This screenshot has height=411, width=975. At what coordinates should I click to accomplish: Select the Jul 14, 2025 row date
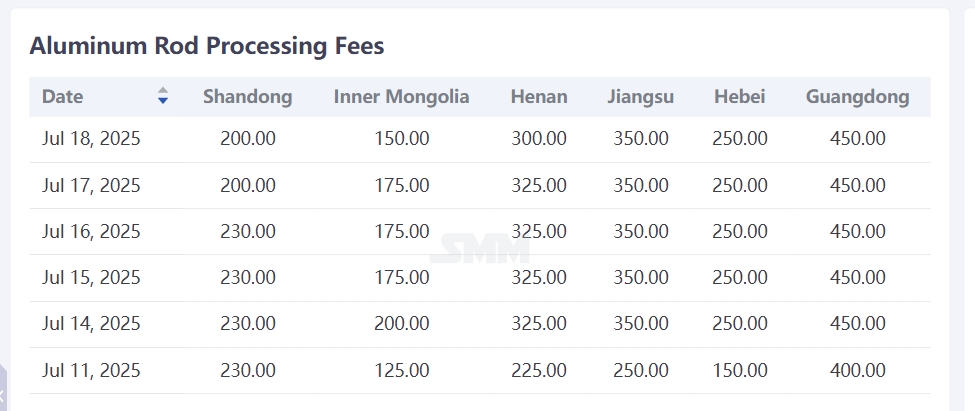tap(91, 323)
